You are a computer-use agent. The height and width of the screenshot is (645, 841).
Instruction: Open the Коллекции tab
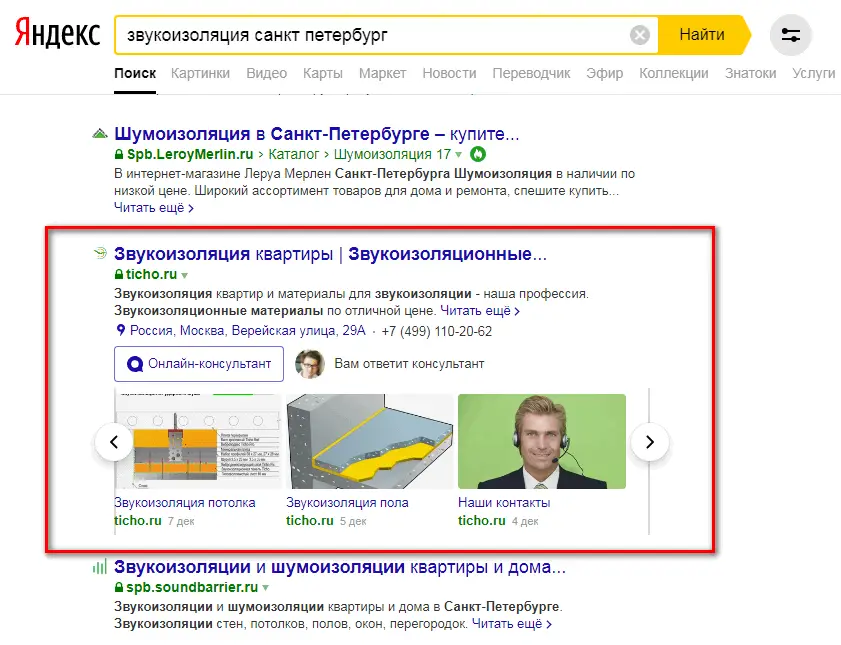[674, 73]
